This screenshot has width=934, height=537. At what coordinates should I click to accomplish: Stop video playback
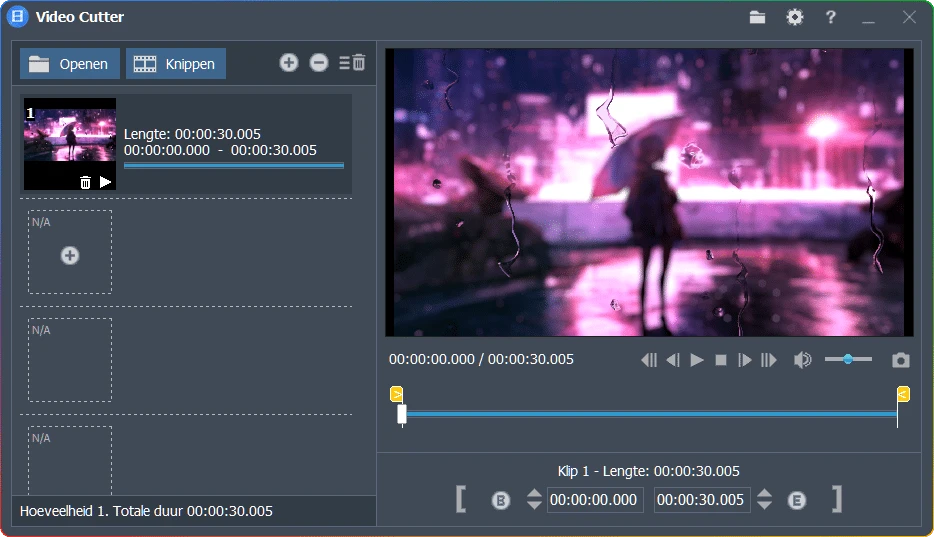click(x=721, y=360)
